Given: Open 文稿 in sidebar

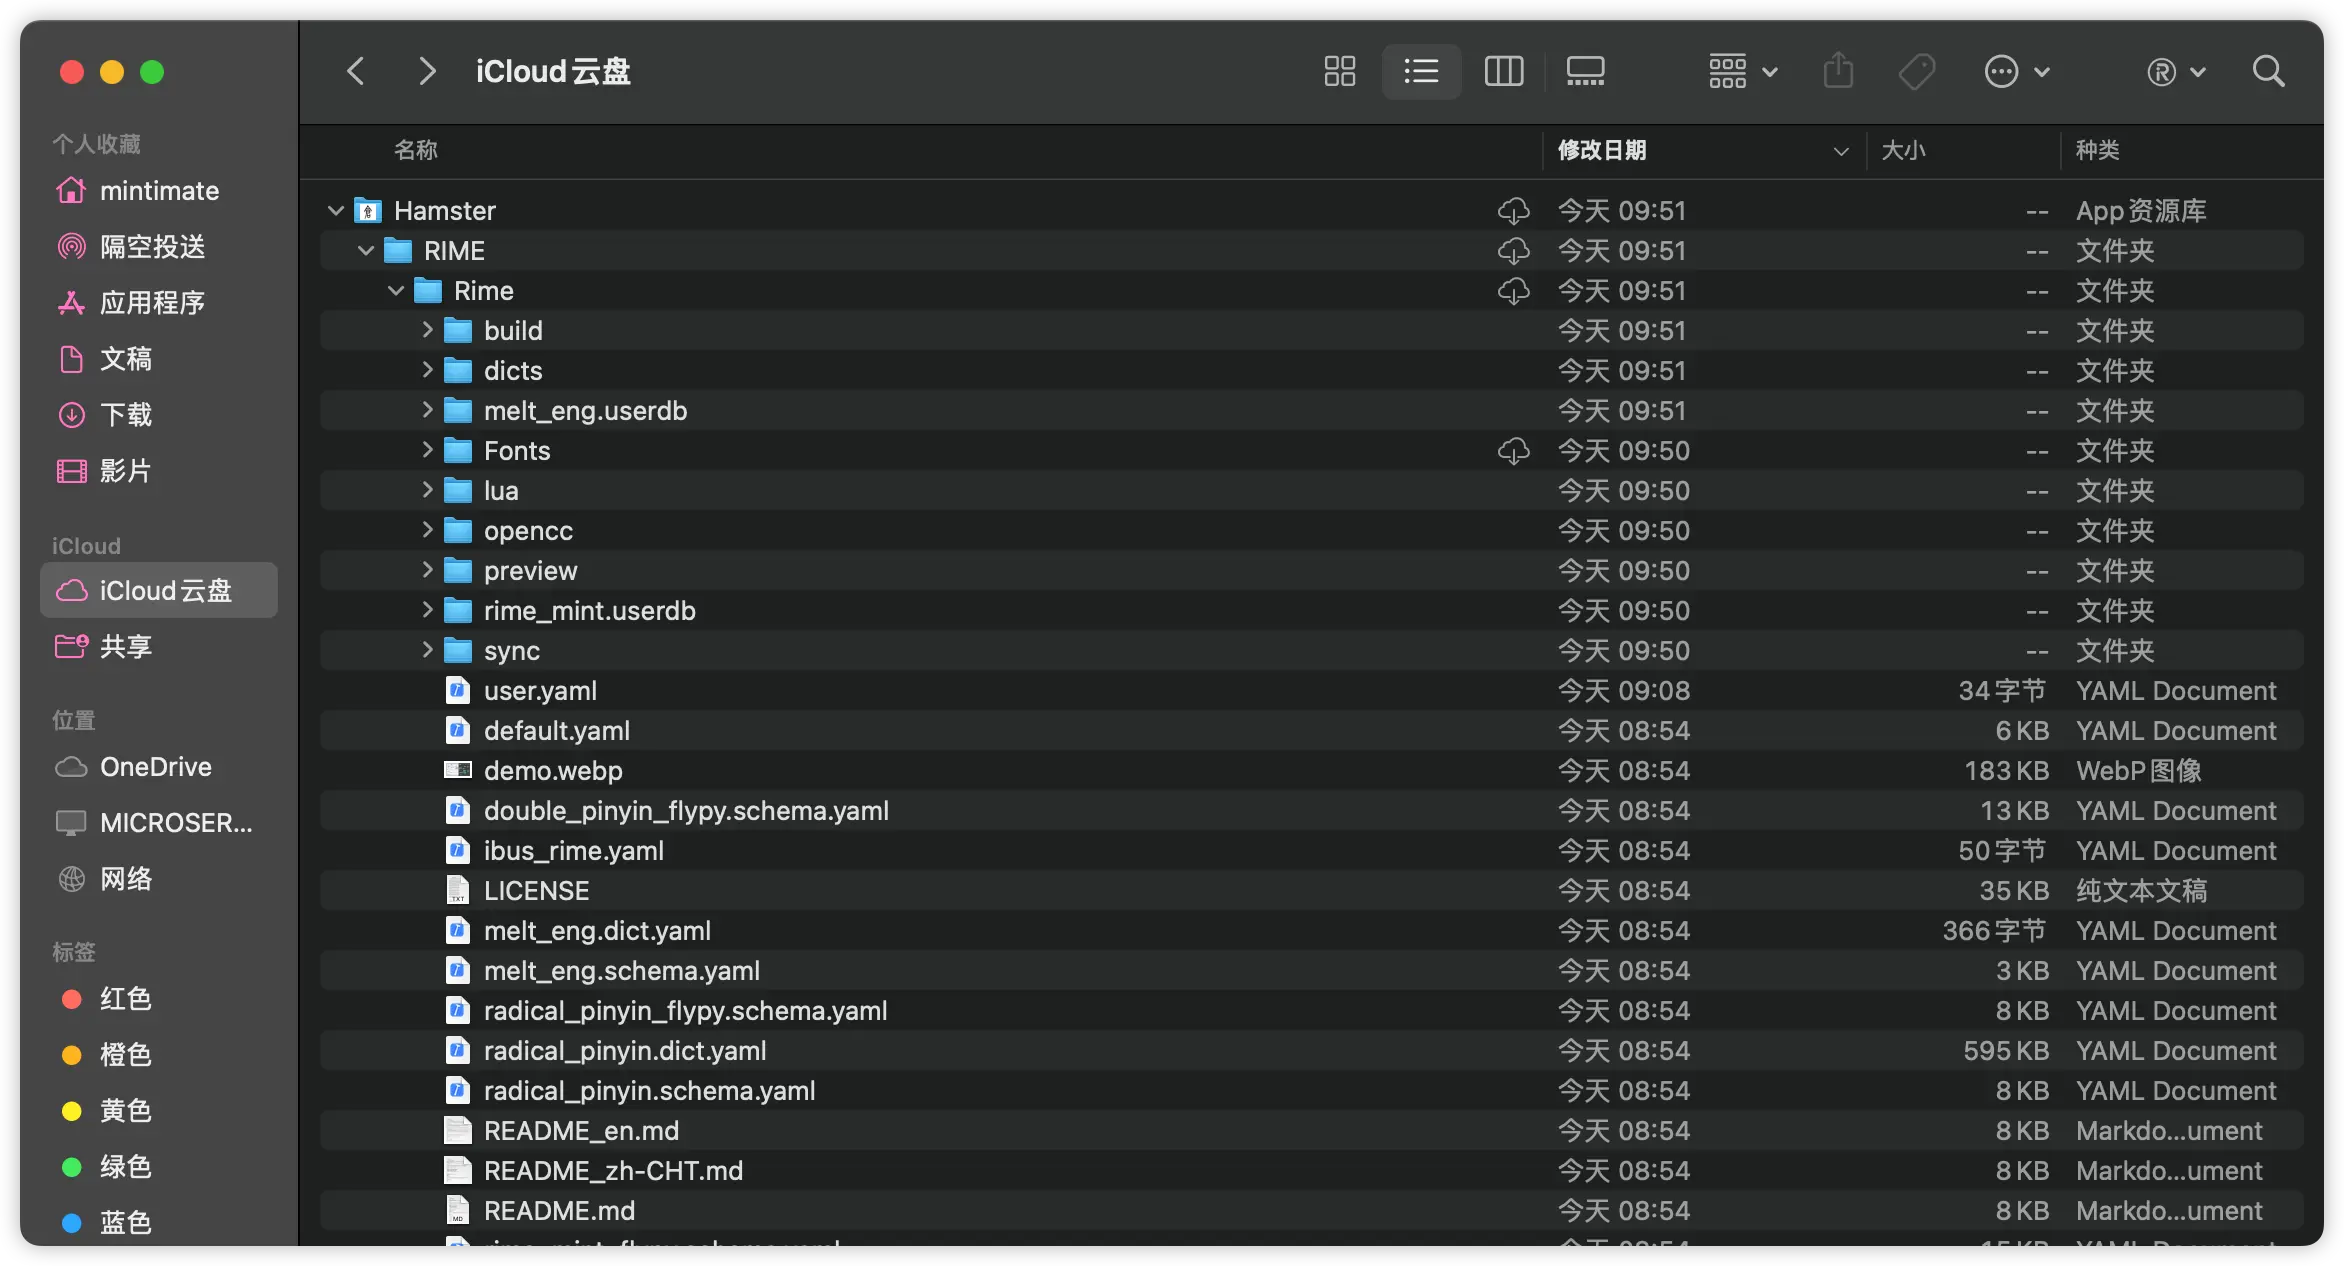Looking at the screenshot, I should tap(159, 358).
